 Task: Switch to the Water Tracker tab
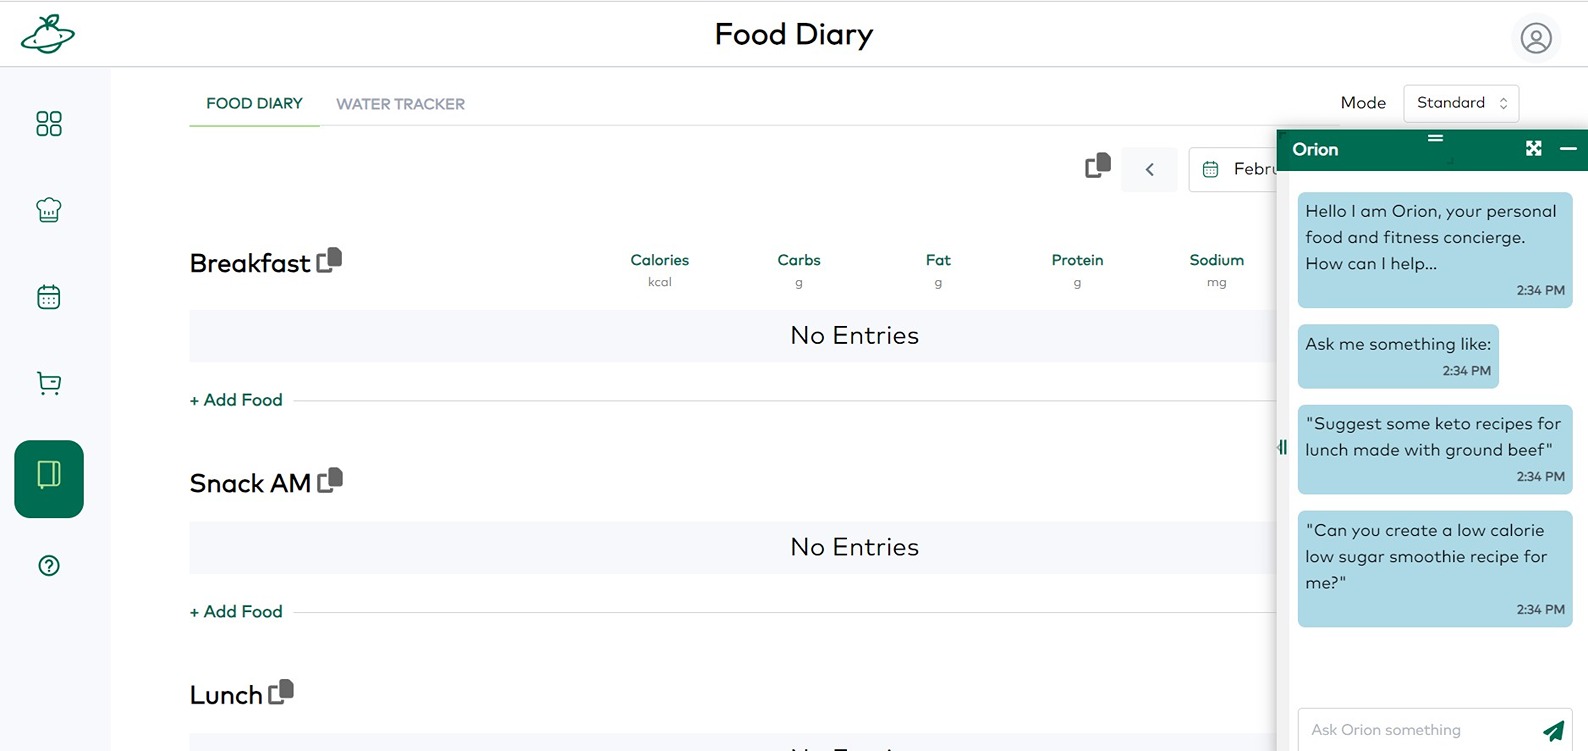(x=399, y=103)
